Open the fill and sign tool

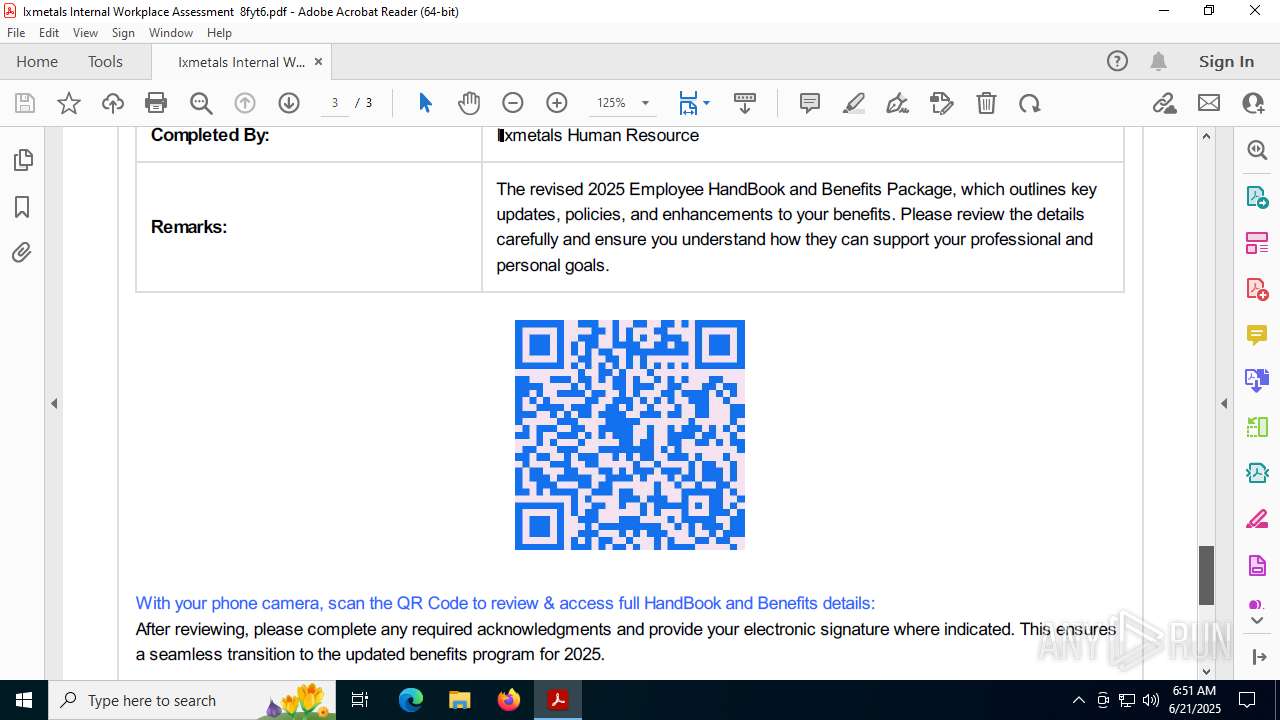pyautogui.click(x=942, y=103)
